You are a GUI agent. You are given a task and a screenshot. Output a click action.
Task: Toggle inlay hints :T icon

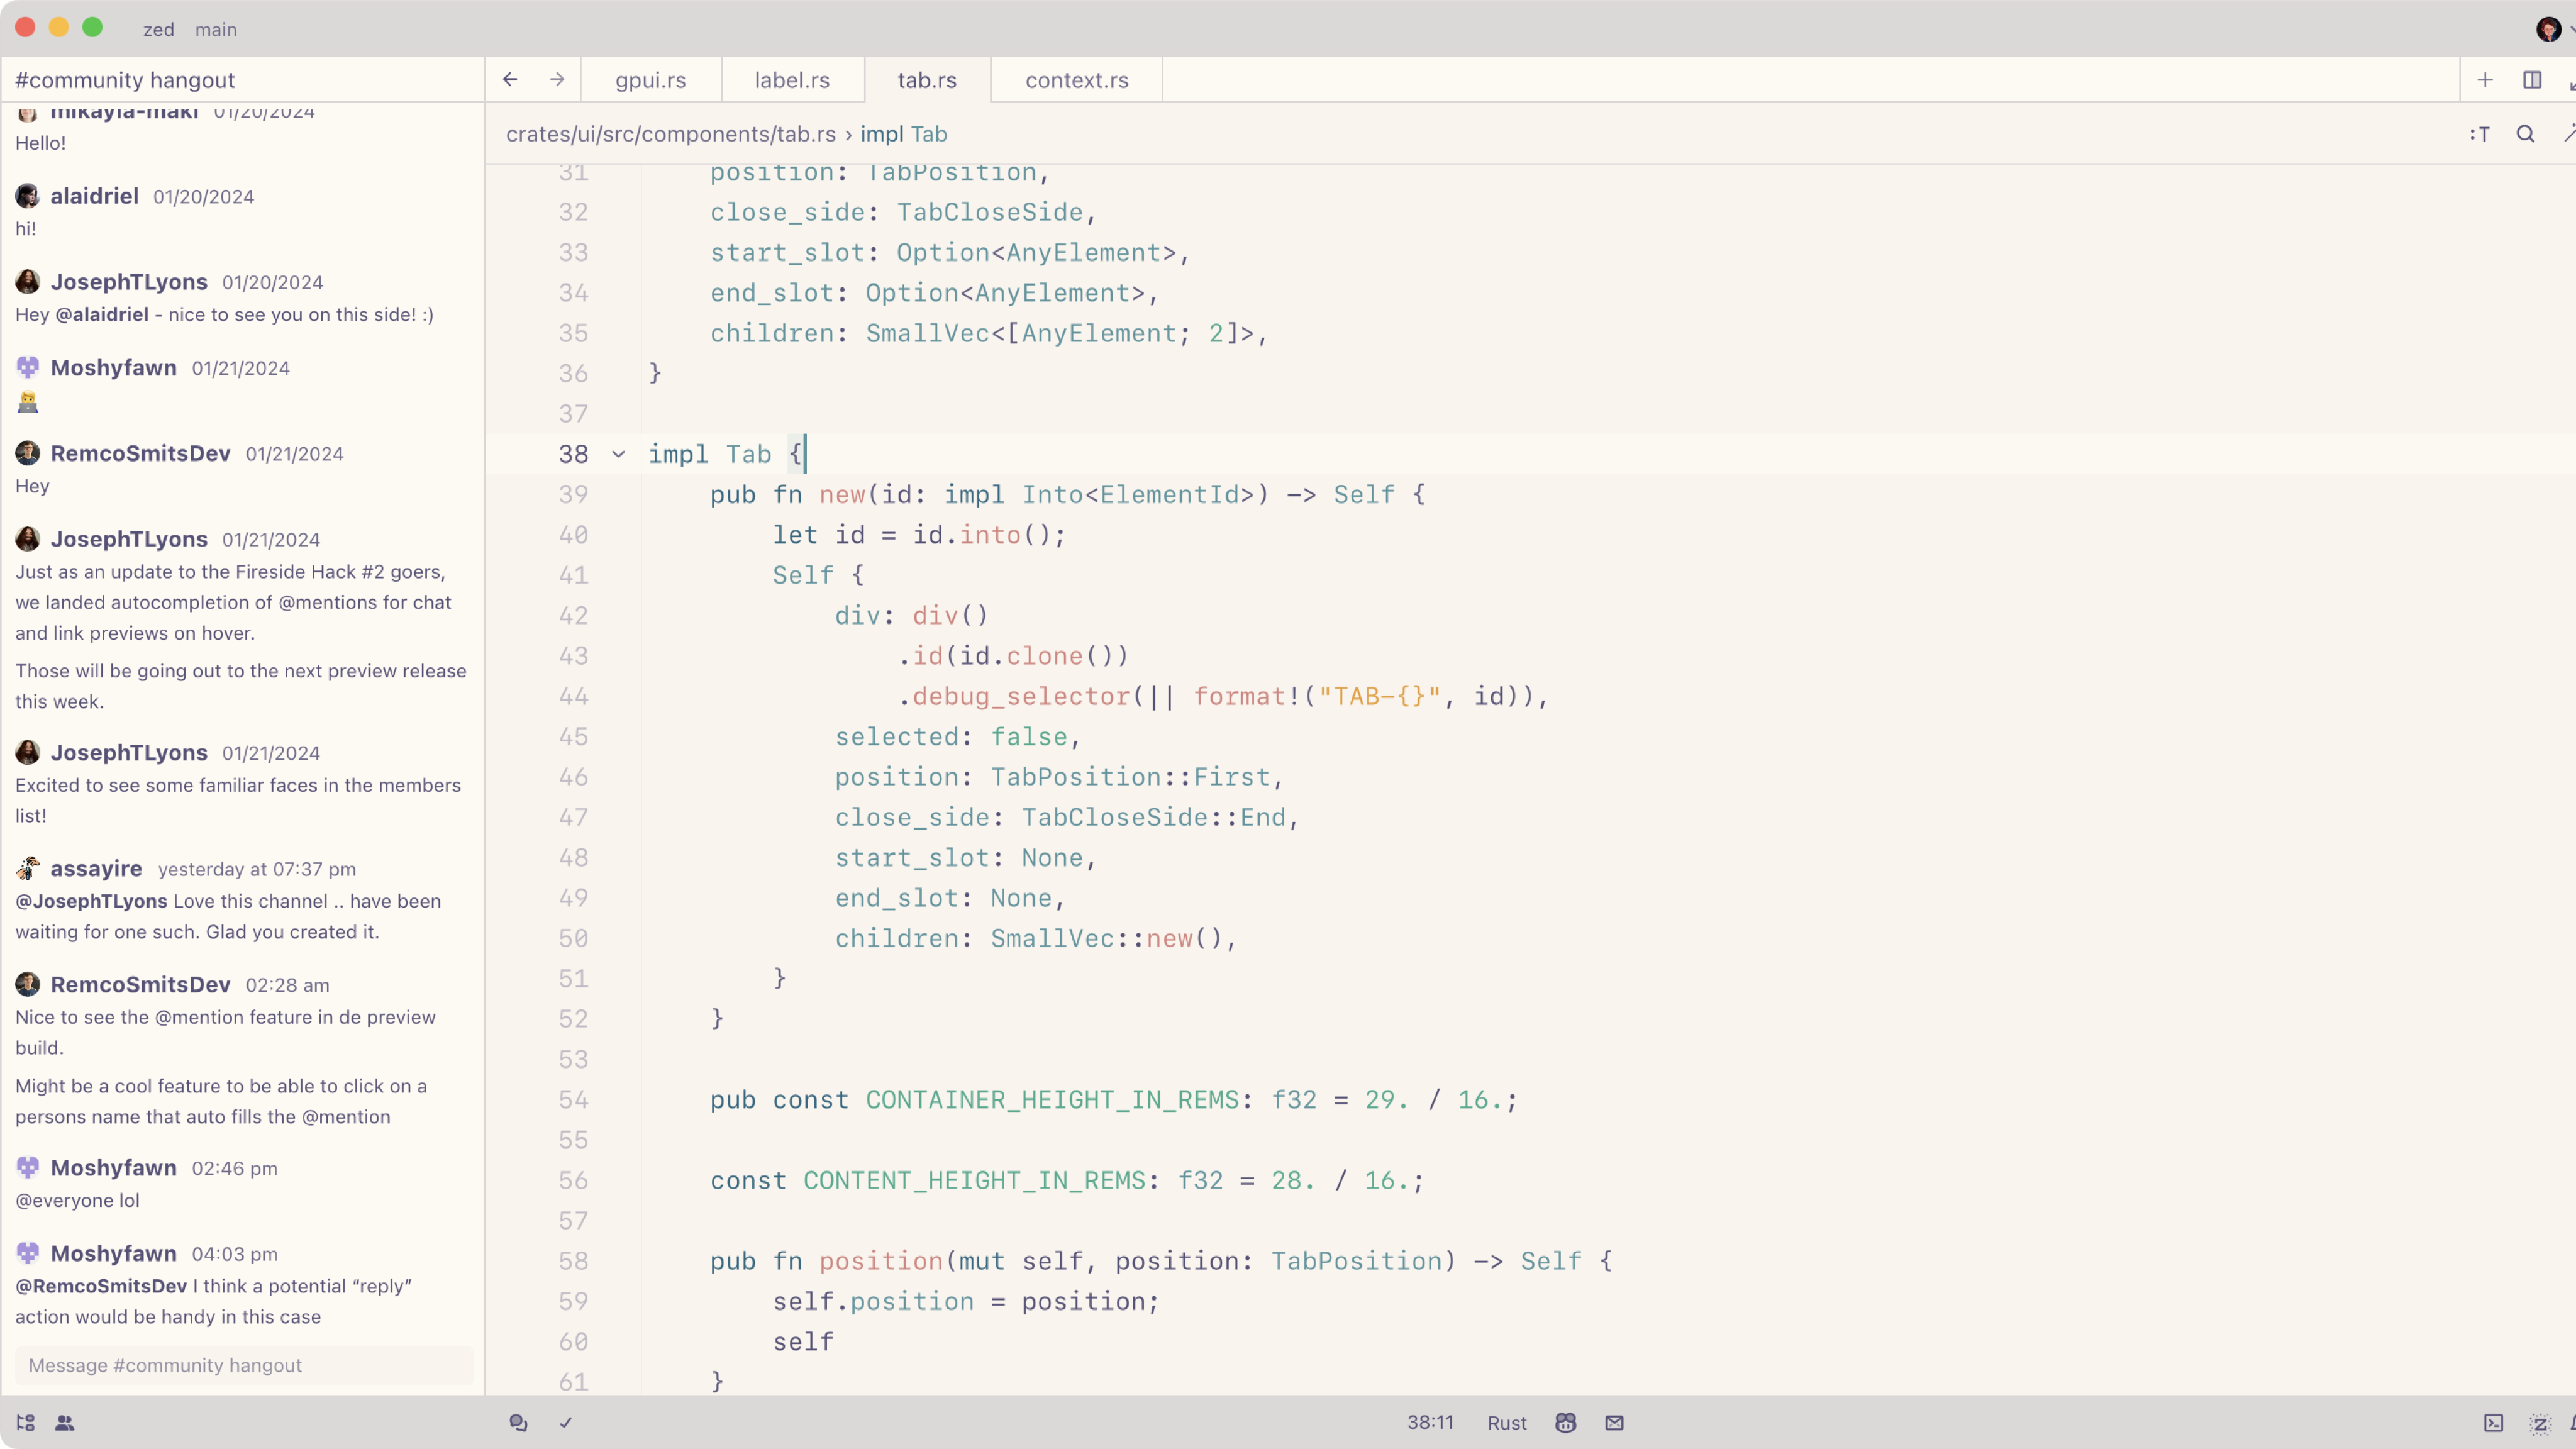[x=2480, y=134]
